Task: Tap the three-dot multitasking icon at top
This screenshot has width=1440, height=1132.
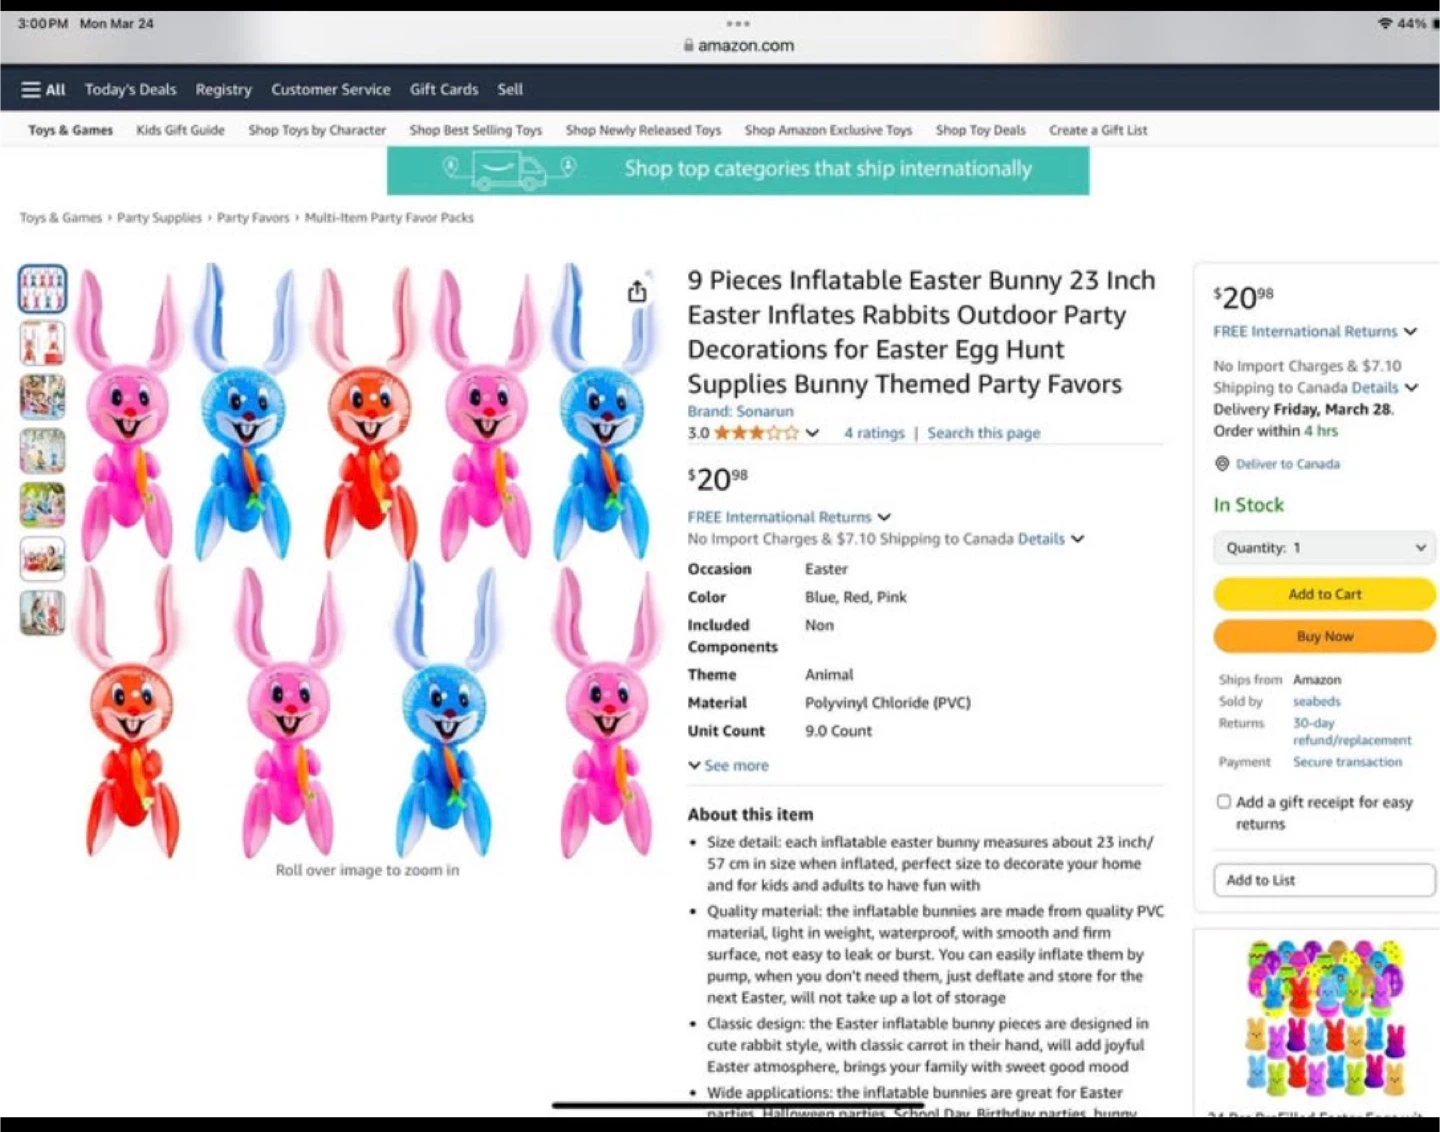Action: click(x=738, y=23)
